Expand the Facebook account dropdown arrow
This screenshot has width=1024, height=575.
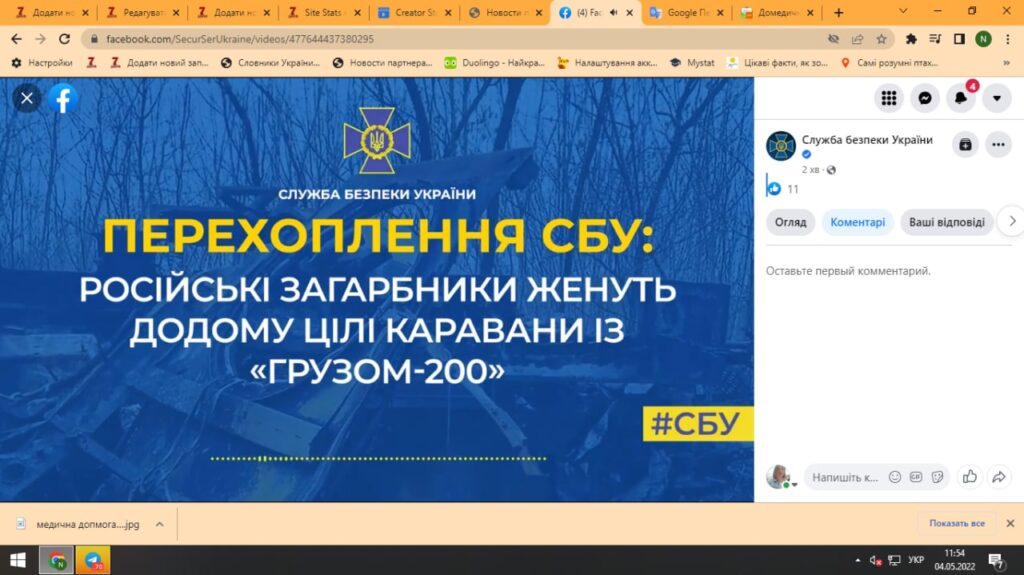[997, 98]
